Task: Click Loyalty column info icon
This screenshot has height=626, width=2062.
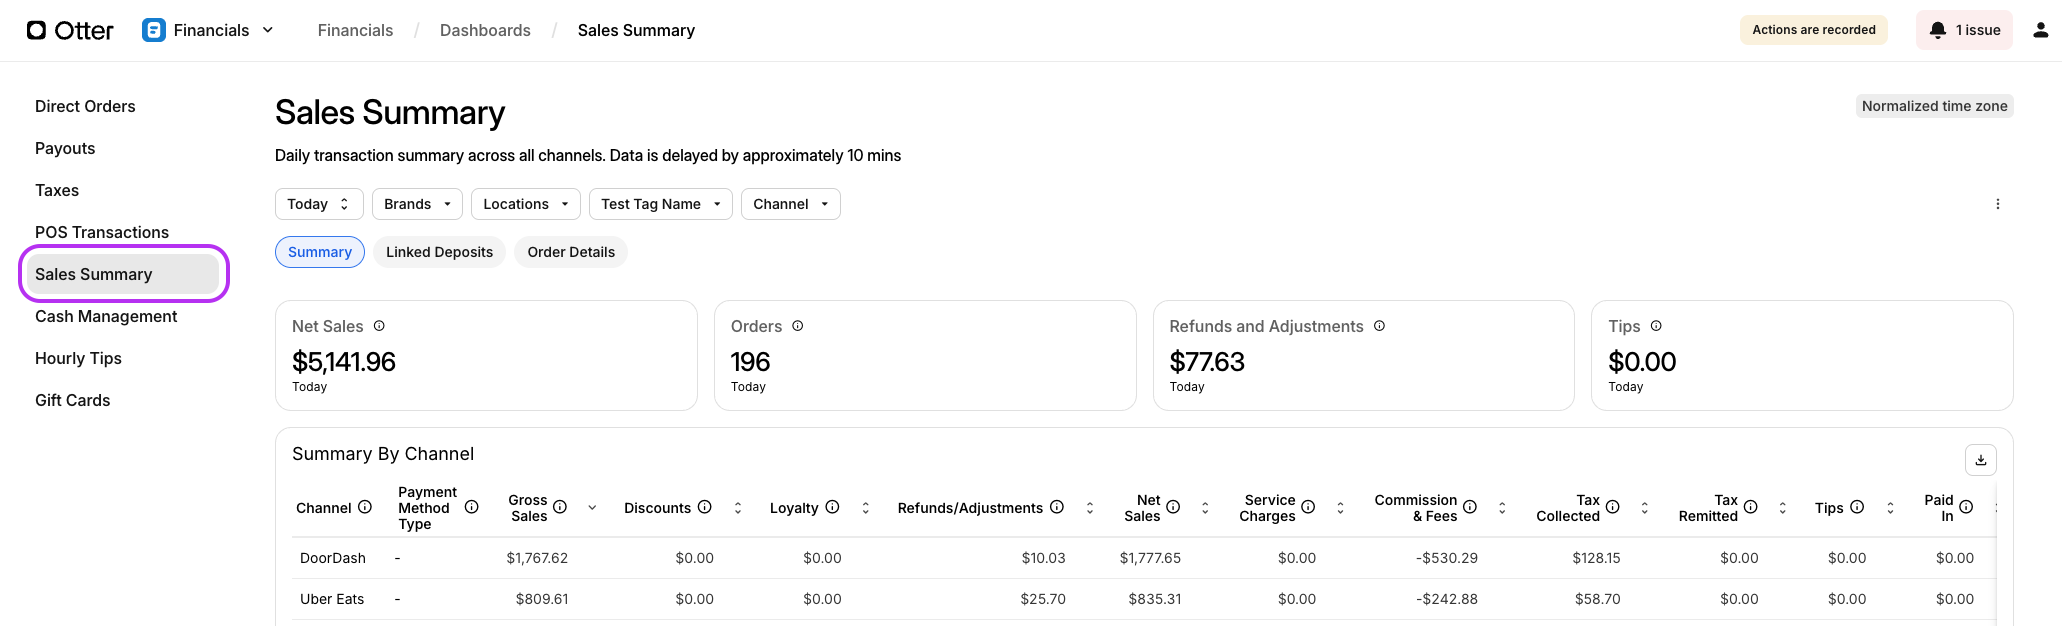Action: [832, 507]
